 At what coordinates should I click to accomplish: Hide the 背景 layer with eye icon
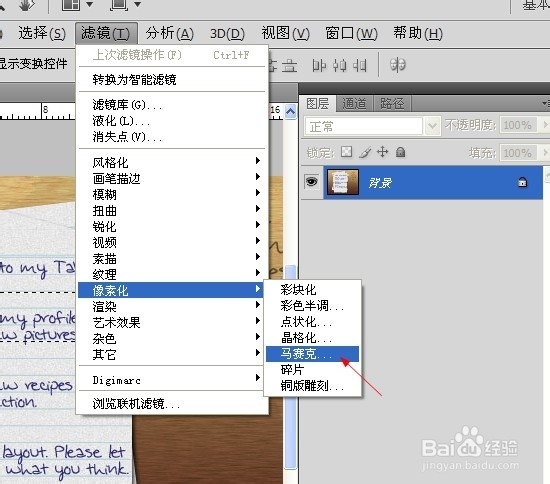pos(311,182)
